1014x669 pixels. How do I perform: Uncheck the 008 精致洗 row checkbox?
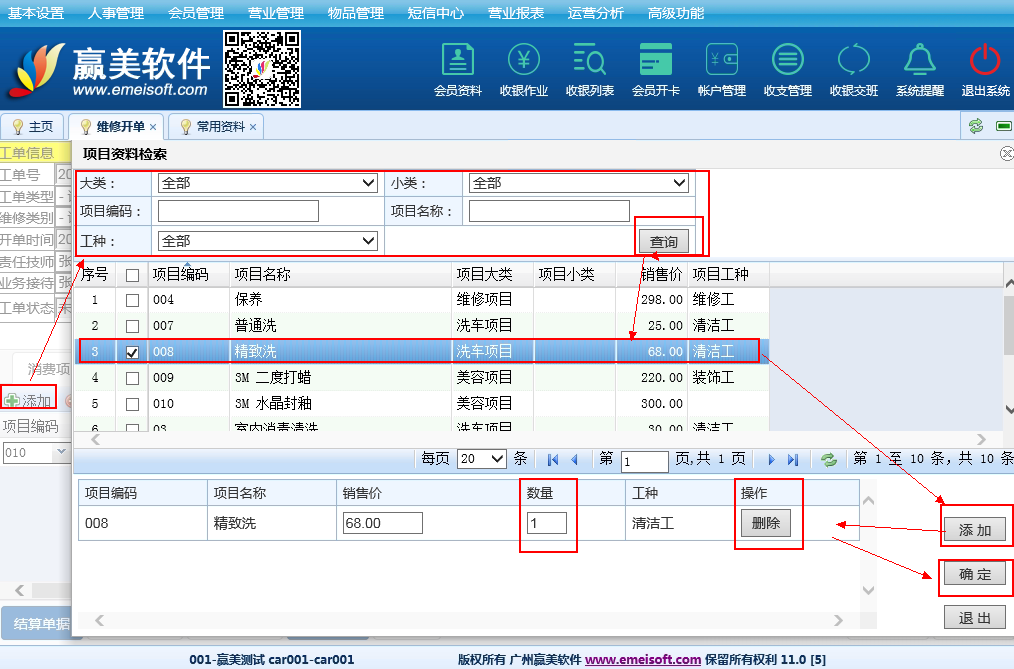(x=132, y=352)
